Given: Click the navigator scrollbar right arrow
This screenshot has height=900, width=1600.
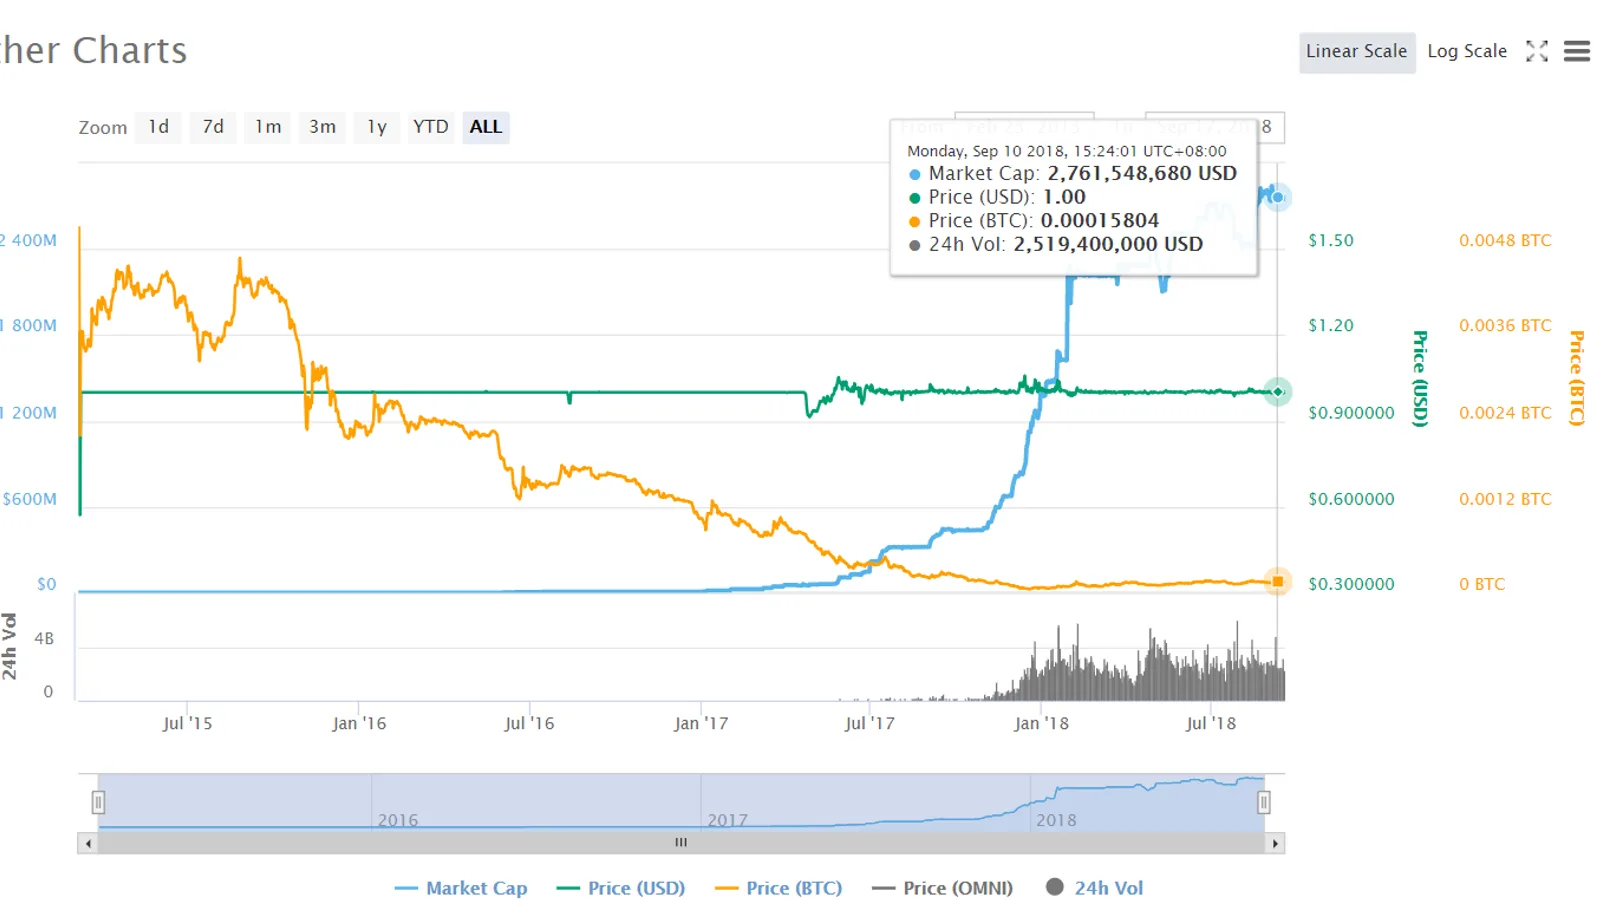Looking at the screenshot, I should point(1275,843).
